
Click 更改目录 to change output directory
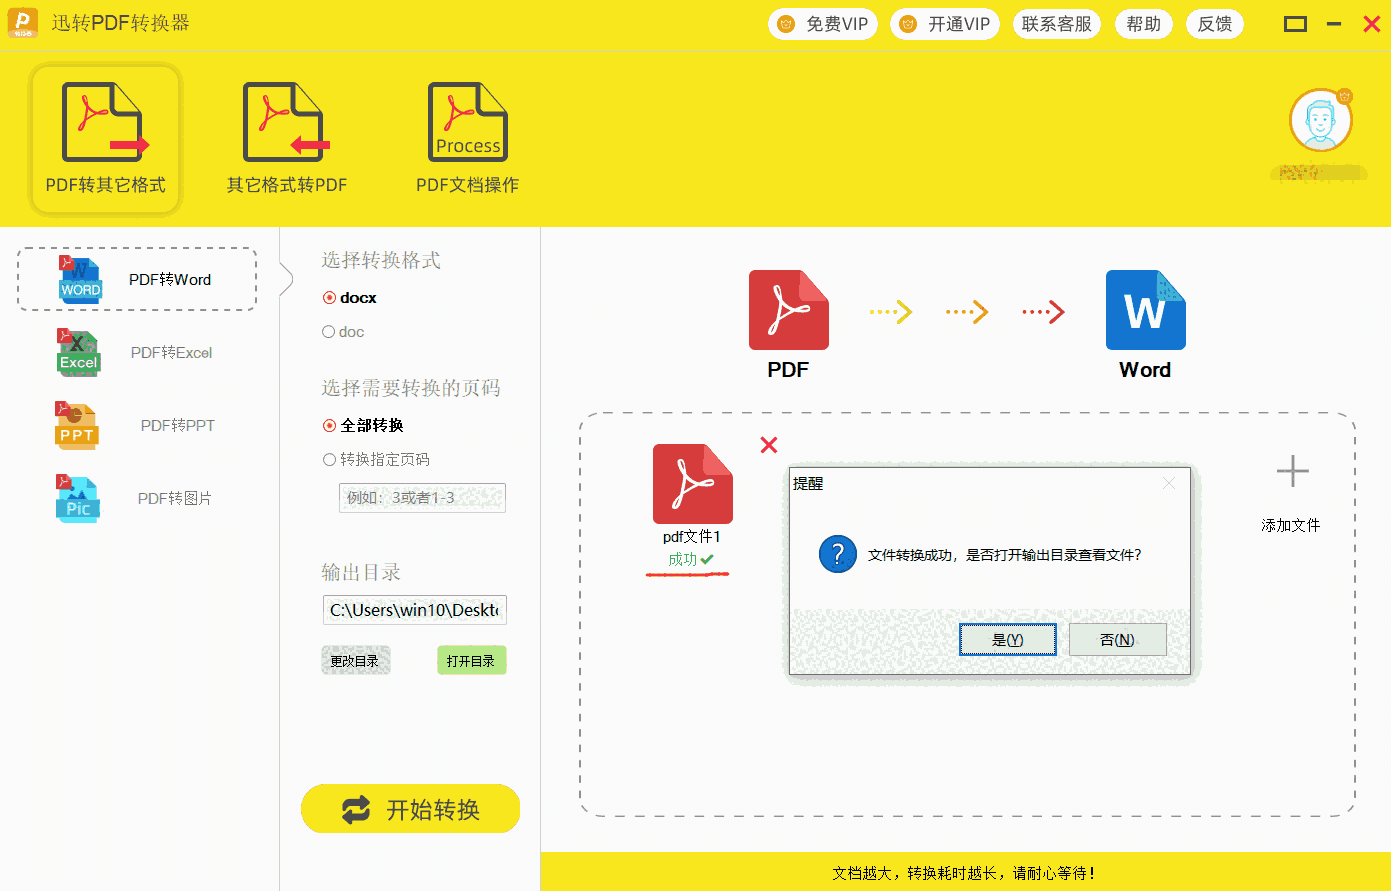(x=356, y=659)
